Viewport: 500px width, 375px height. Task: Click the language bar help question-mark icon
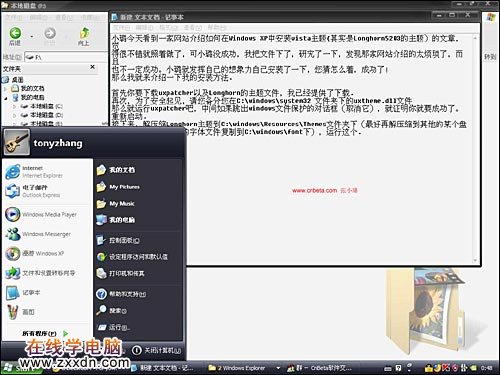pos(398,368)
